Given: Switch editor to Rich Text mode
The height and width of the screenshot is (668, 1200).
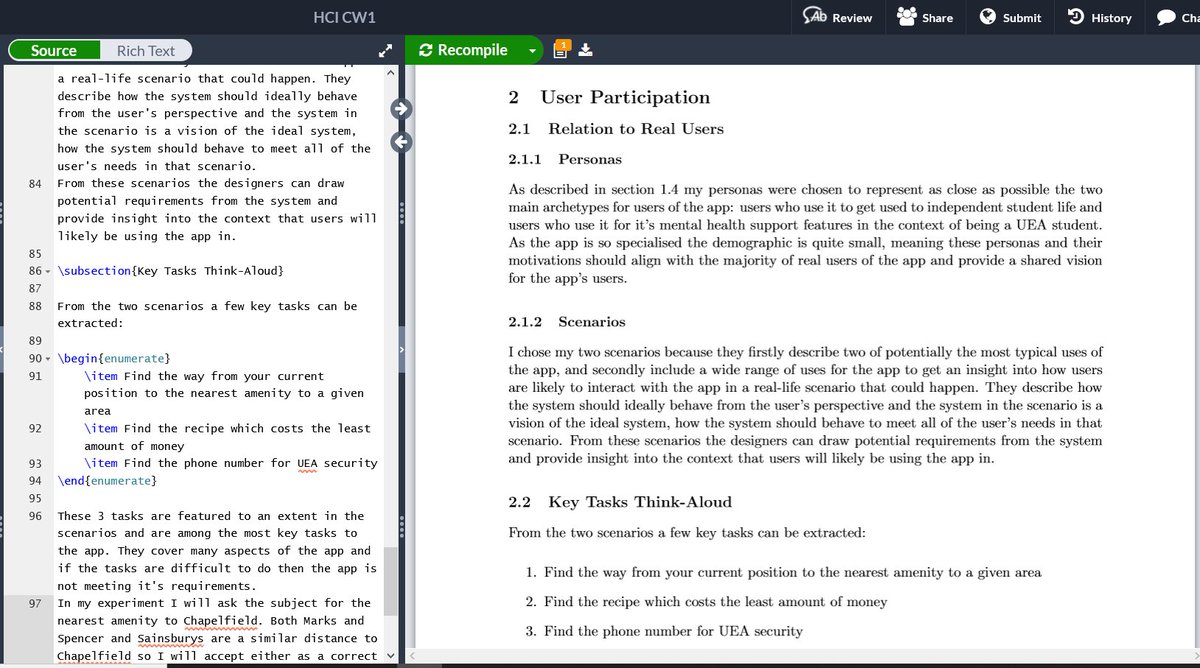Looking at the screenshot, I should pos(146,50).
